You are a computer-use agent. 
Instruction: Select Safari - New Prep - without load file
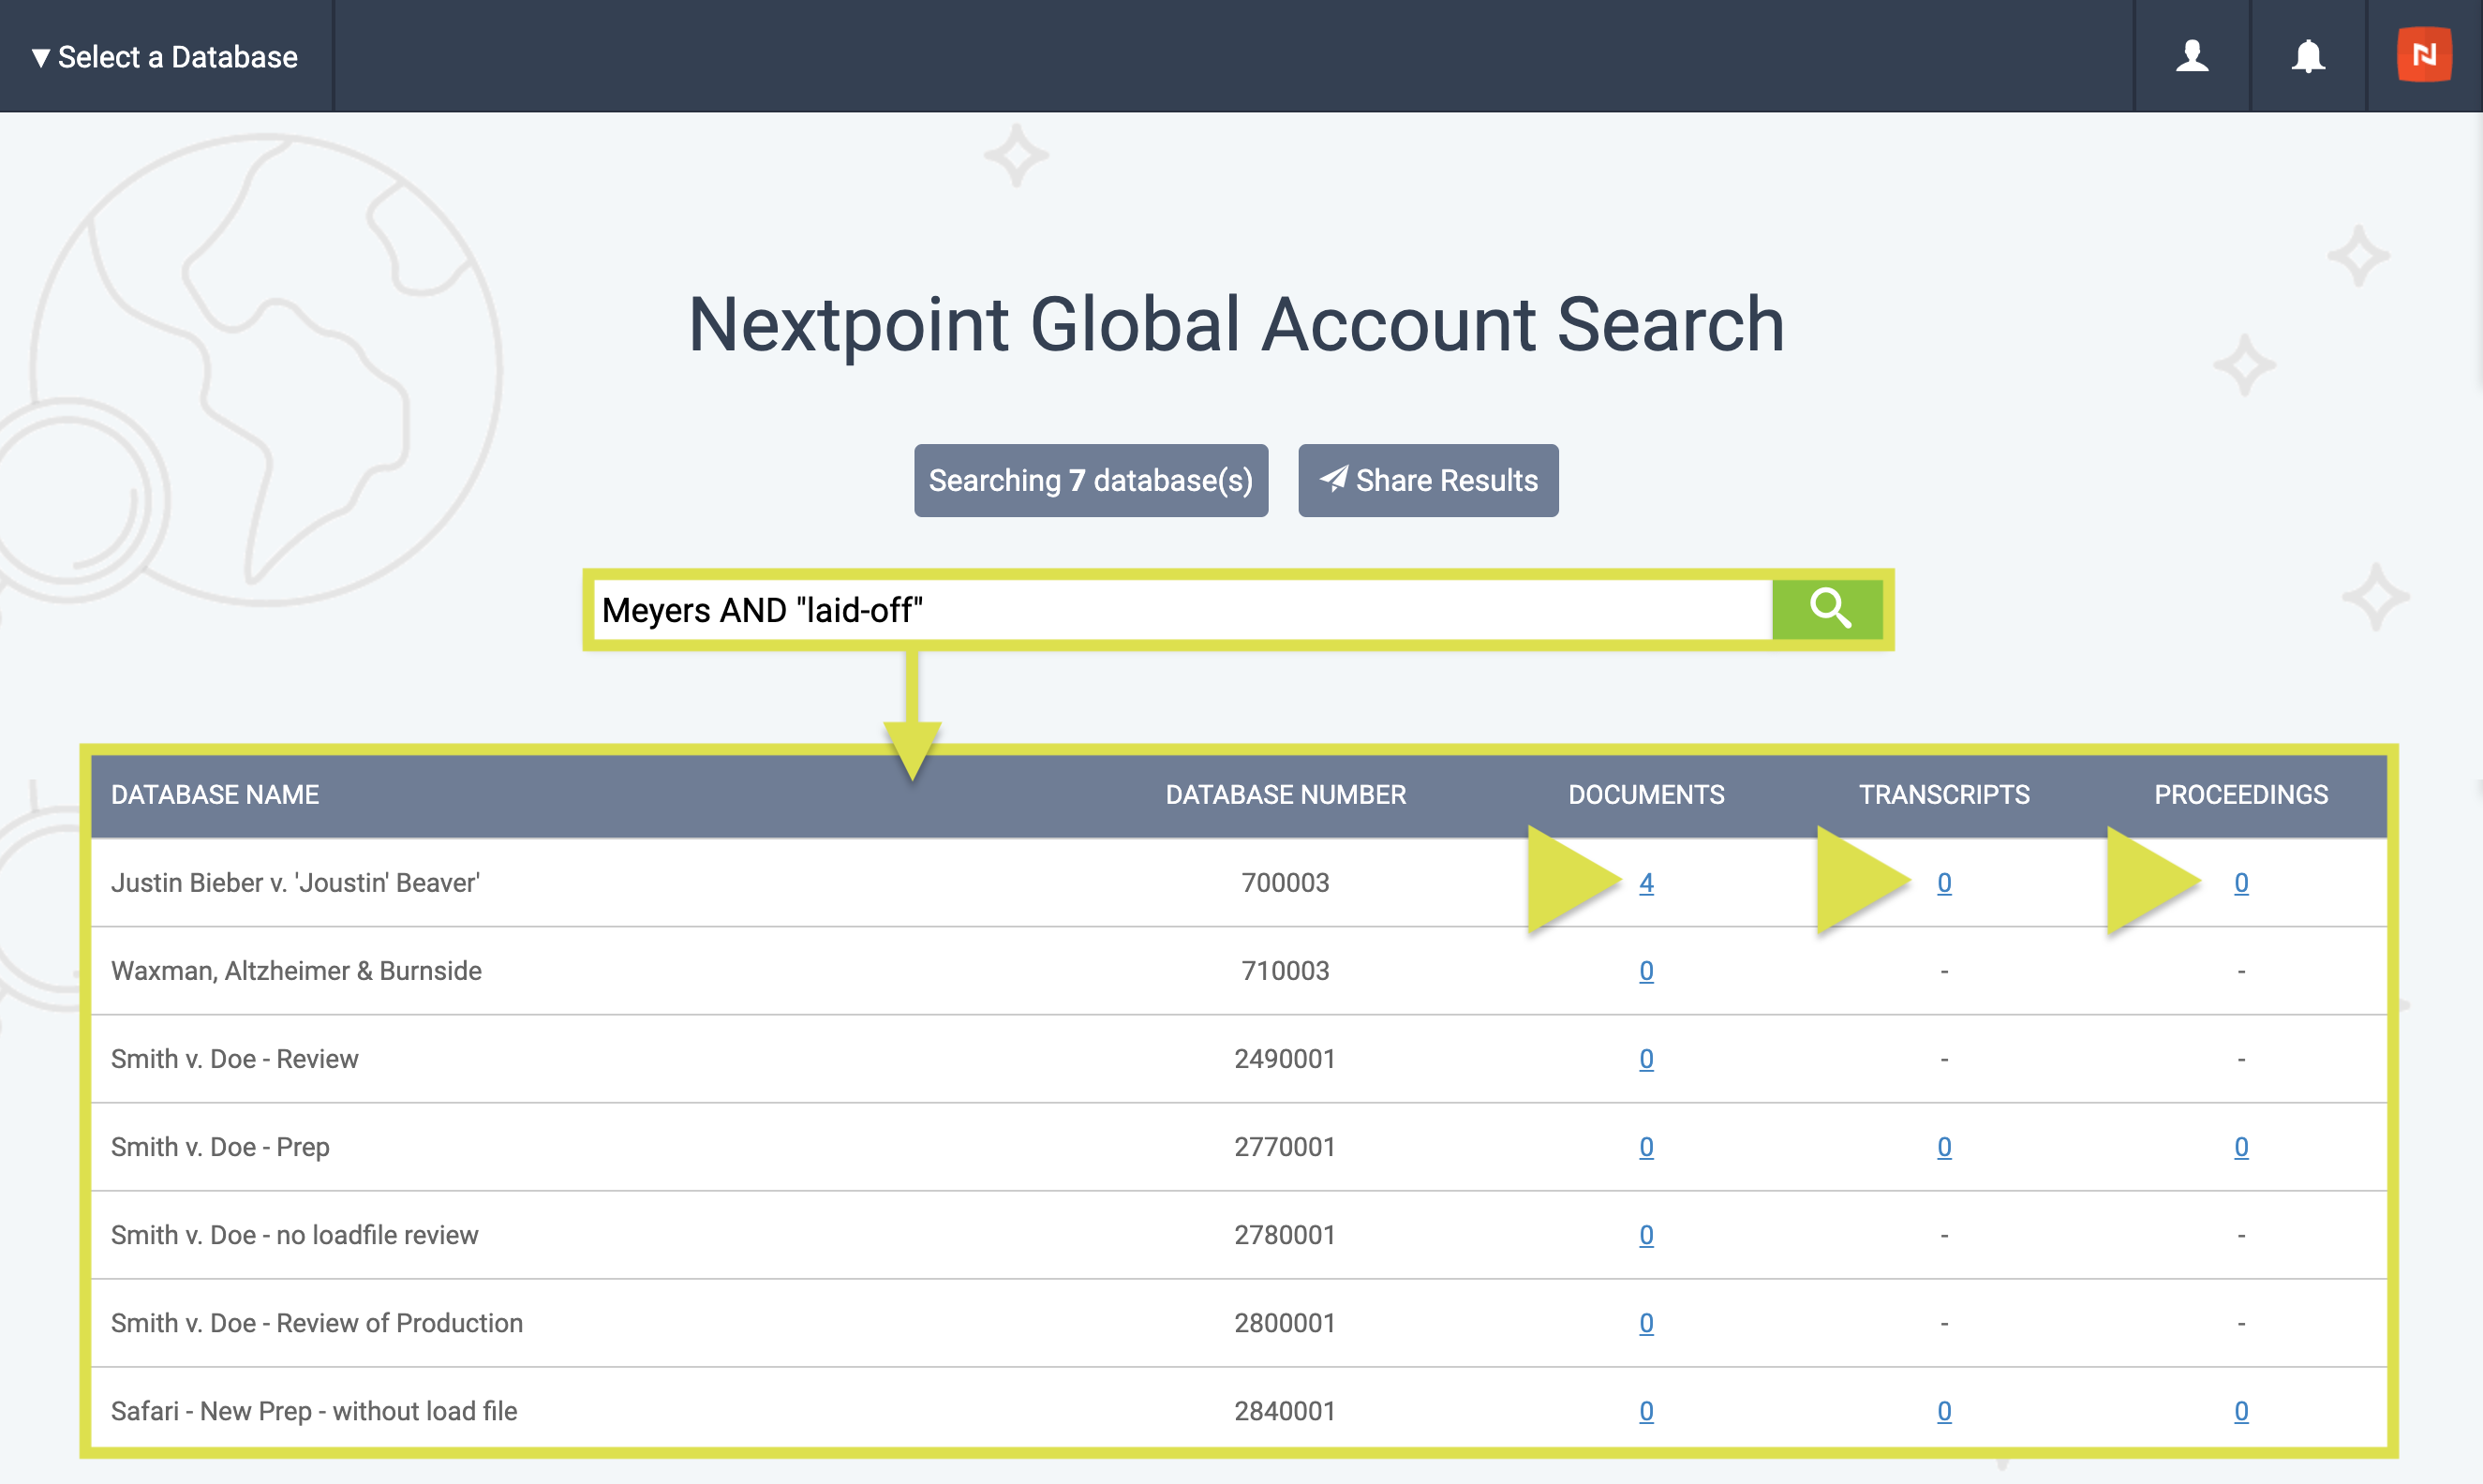click(x=314, y=1411)
